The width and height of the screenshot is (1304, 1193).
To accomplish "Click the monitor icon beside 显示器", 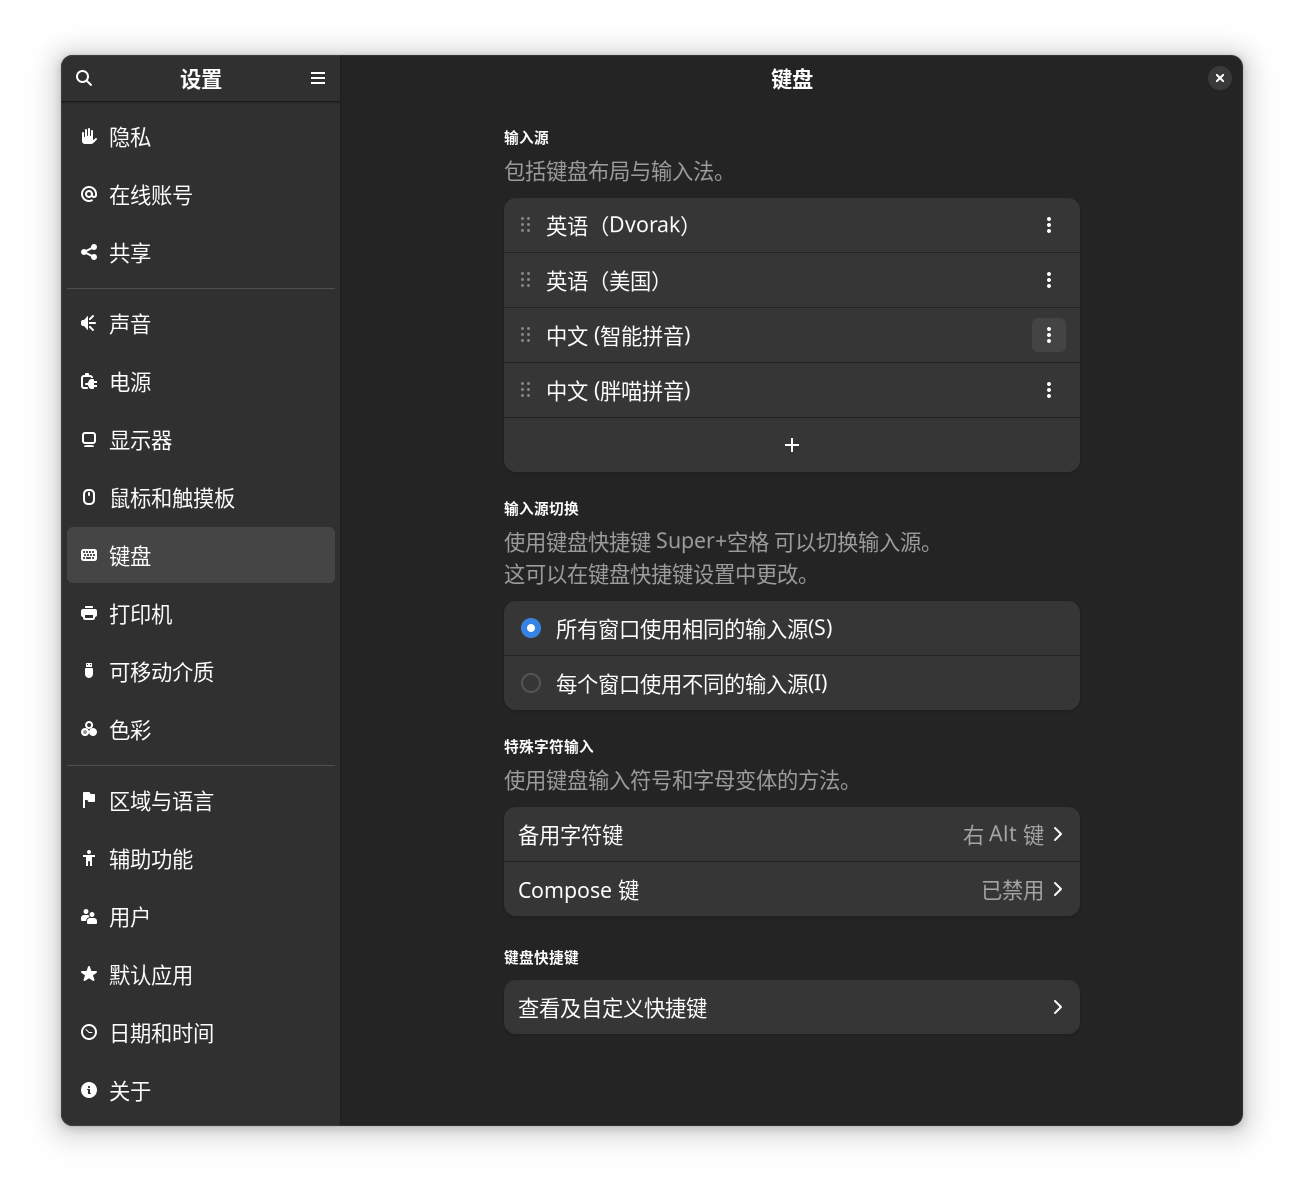I will tap(89, 439).
